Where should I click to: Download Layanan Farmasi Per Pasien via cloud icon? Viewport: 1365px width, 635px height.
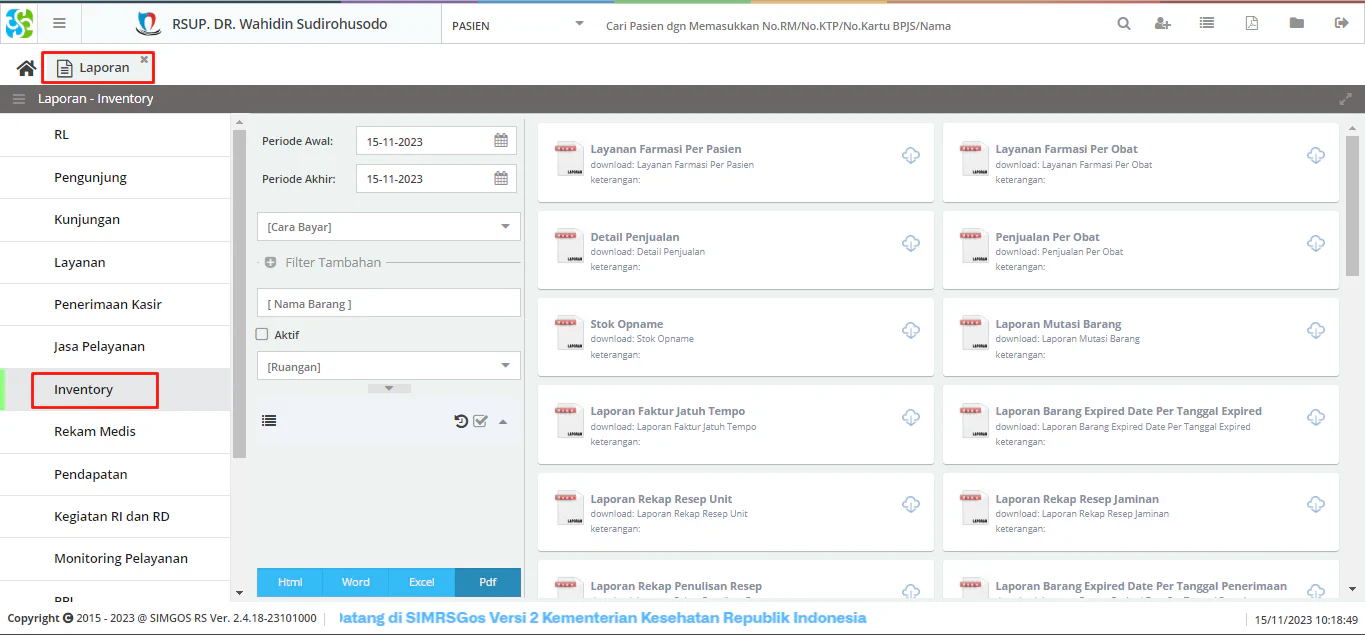tap(911, 155)
